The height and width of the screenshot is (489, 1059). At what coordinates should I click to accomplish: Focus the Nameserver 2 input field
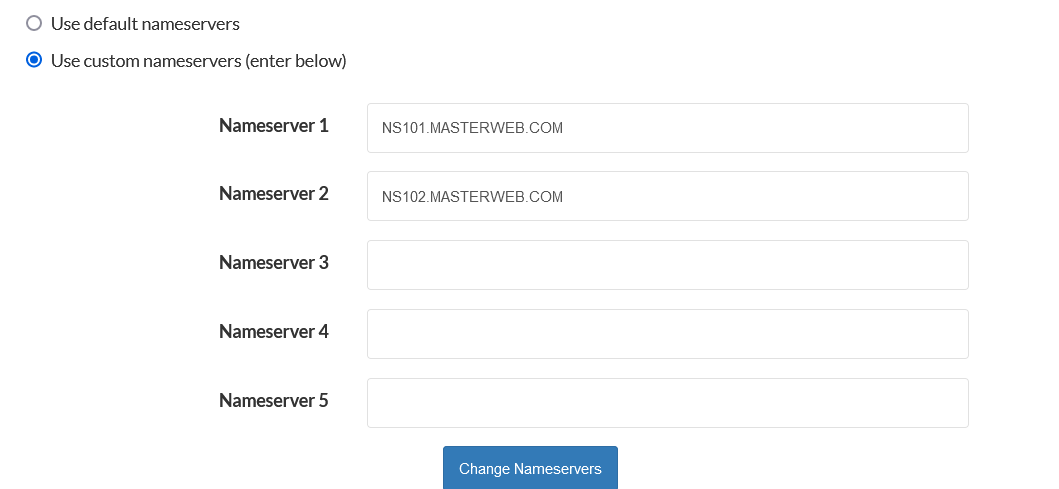[x=667, y=196]
